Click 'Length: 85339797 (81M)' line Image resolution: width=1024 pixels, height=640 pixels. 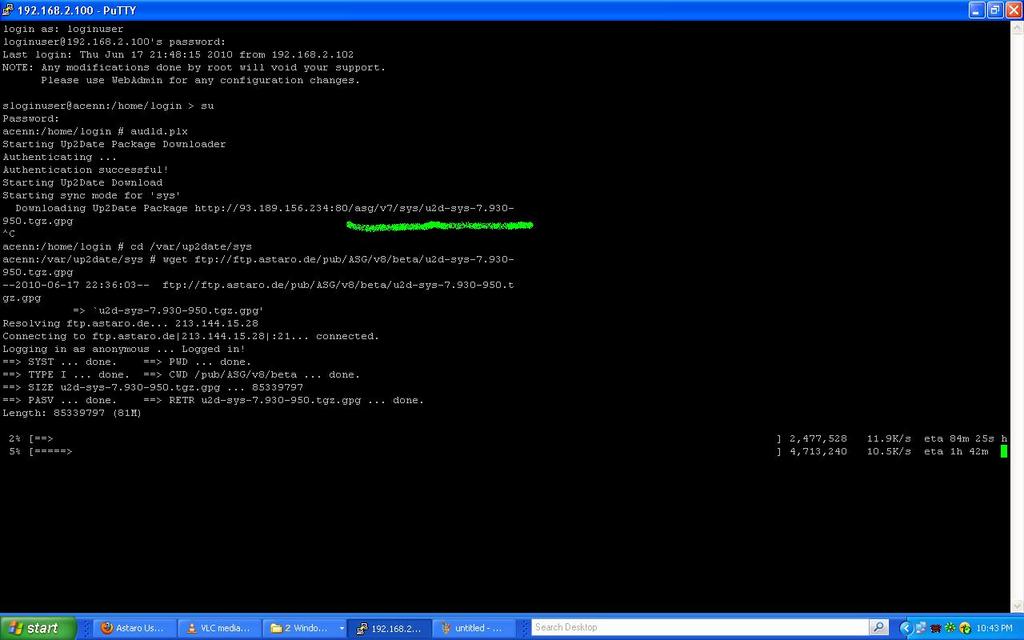click(x=72, y=413)
